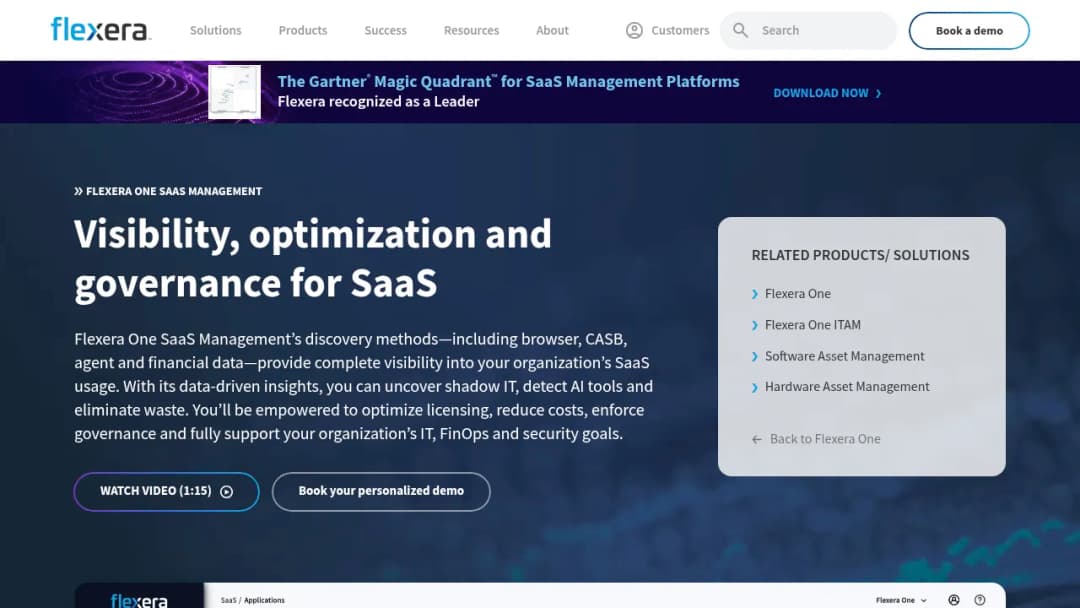Click the Customers user profile icon

634,30
